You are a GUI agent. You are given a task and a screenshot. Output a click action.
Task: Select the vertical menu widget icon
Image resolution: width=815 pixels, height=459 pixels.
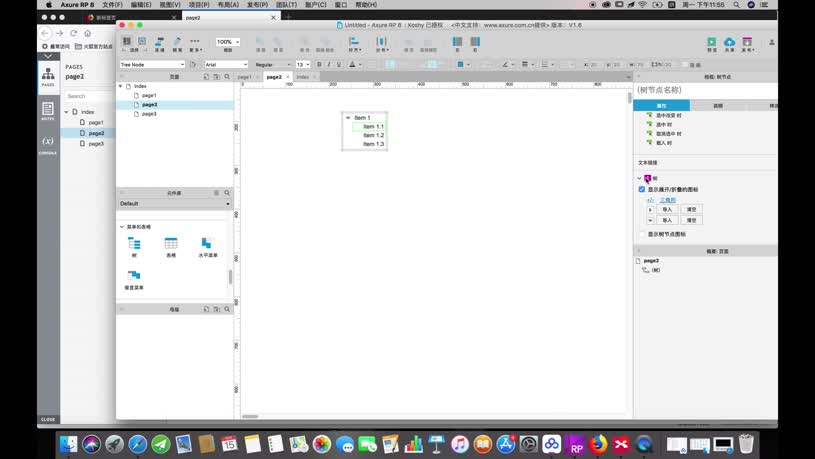point(134,276)
